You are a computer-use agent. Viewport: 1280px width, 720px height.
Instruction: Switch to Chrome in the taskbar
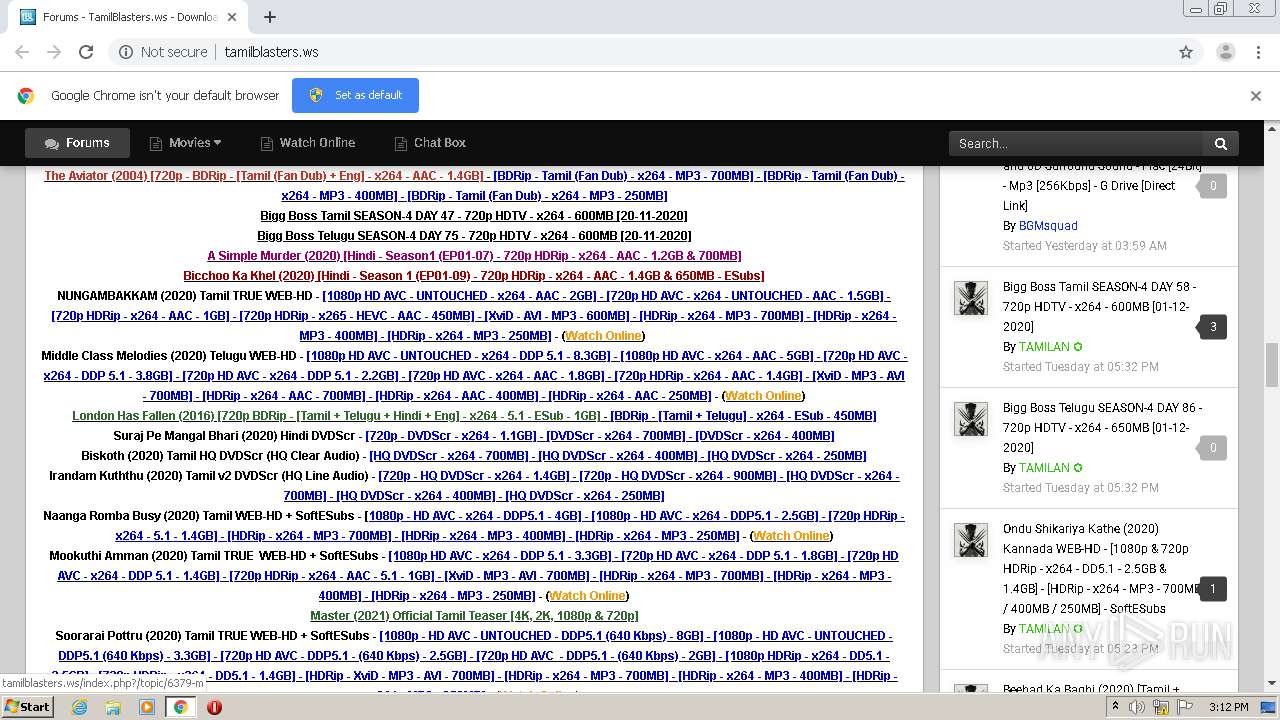click(180, 706)
